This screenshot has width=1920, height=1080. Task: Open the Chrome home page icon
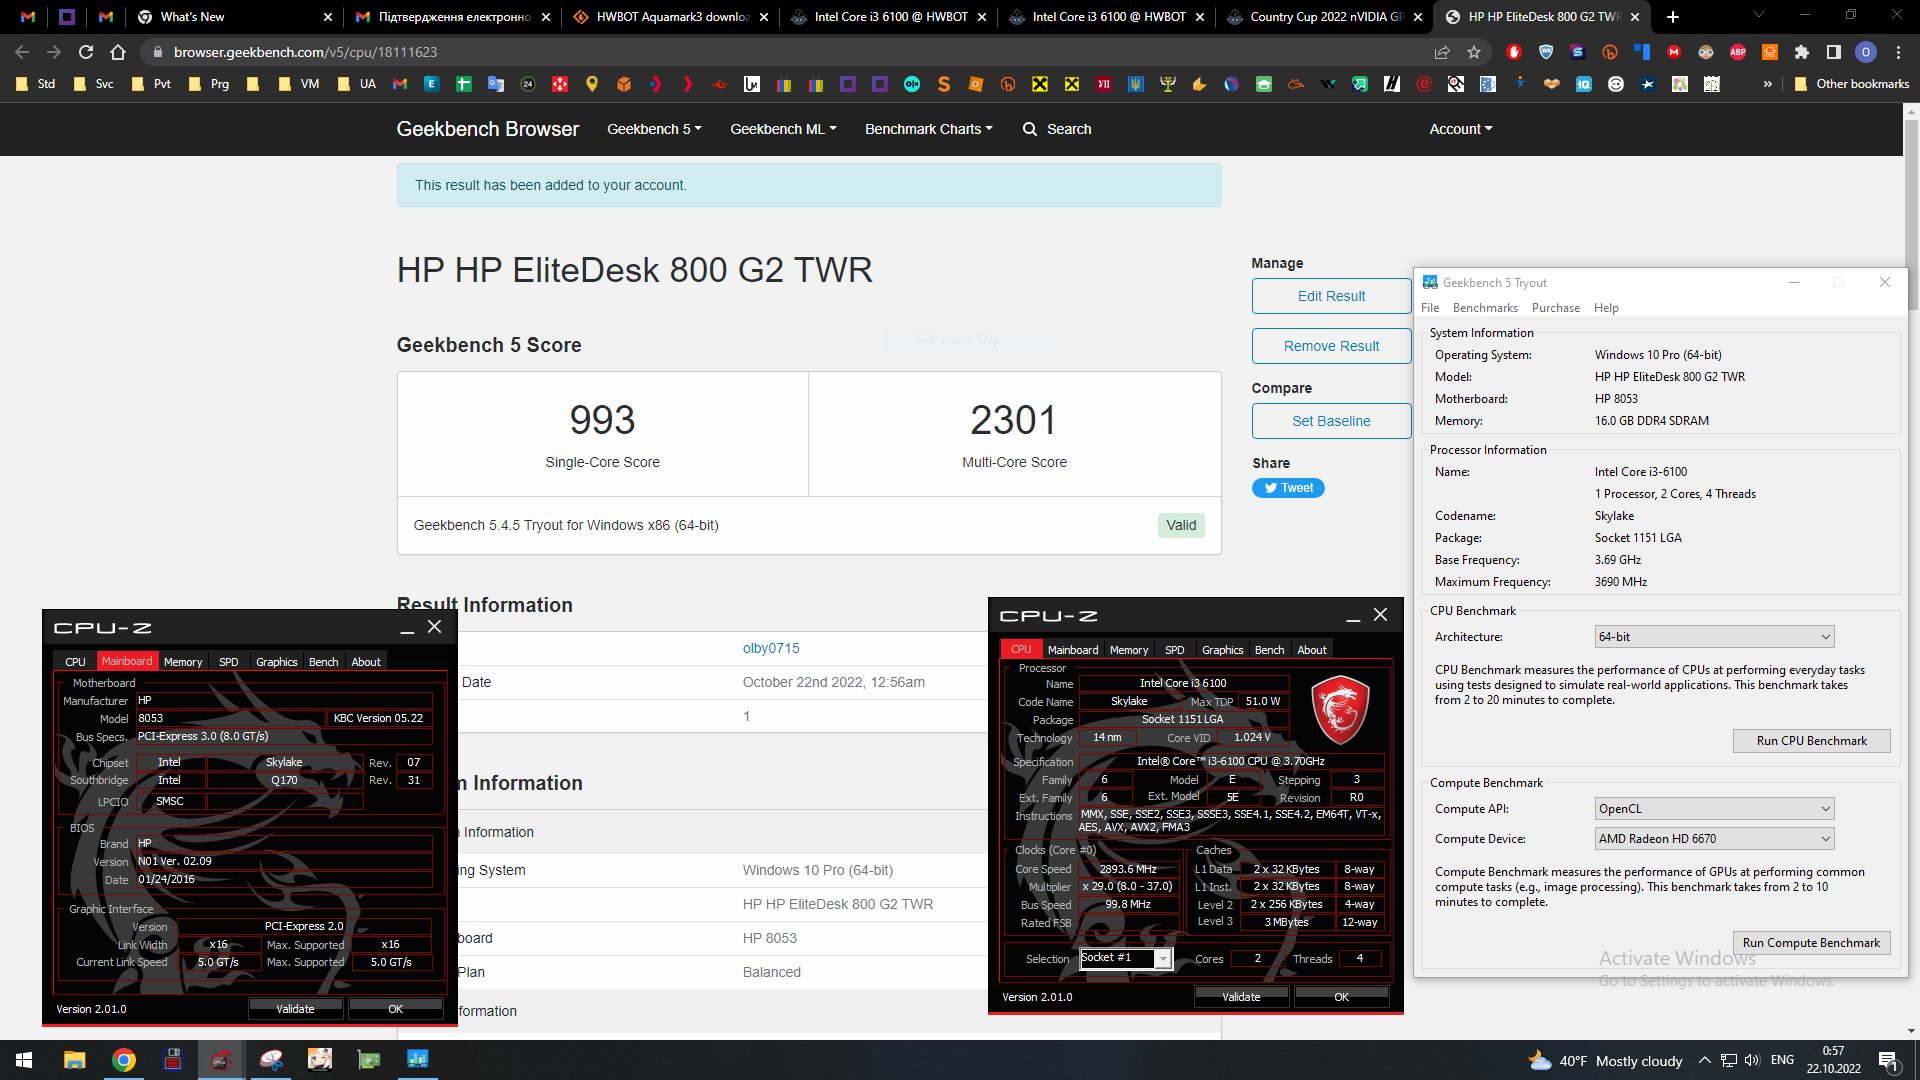coord(118,52)
